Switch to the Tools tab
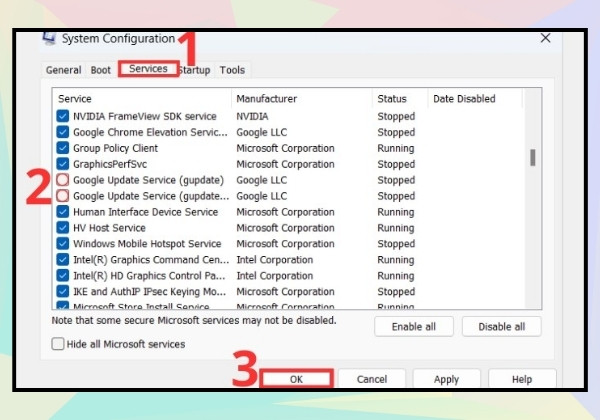Image resolution: width=600 pixels, height=420 pixels. (232, 70)
